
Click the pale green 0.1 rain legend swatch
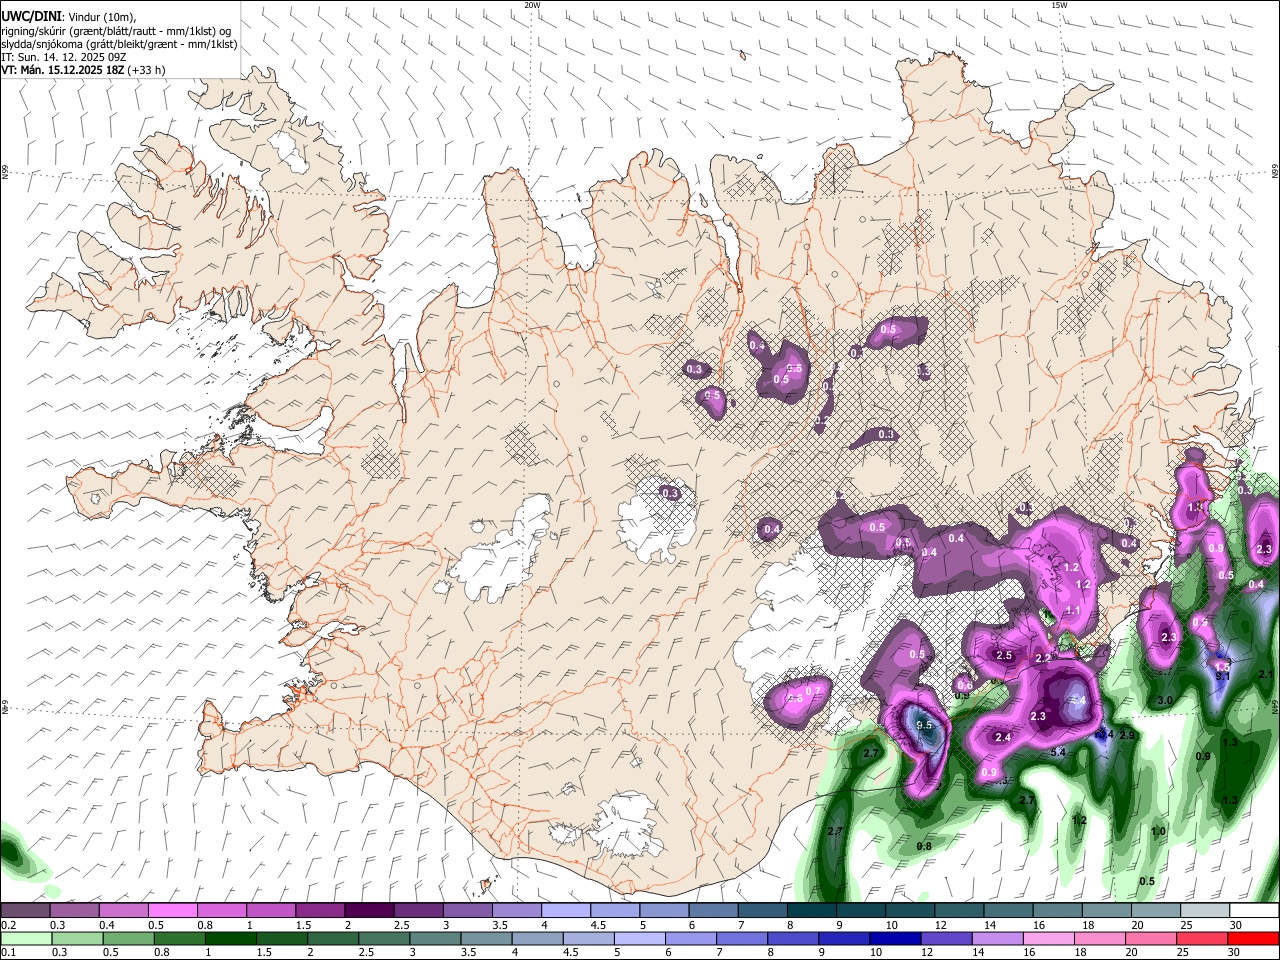point(26,938)
